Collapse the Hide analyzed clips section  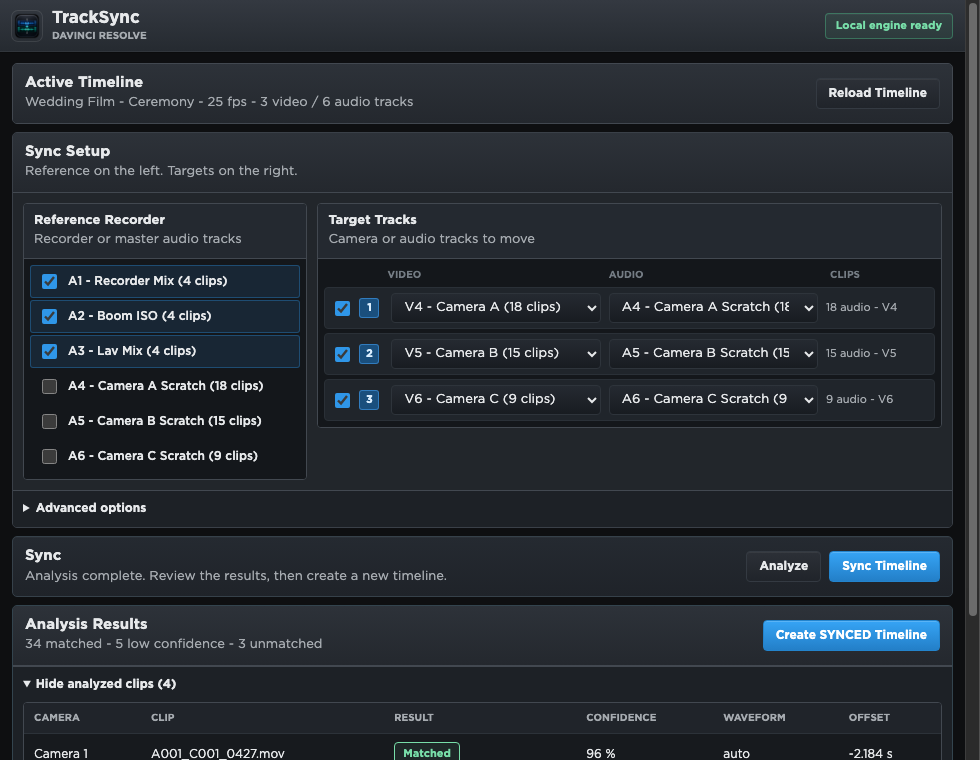pos(99,684)
